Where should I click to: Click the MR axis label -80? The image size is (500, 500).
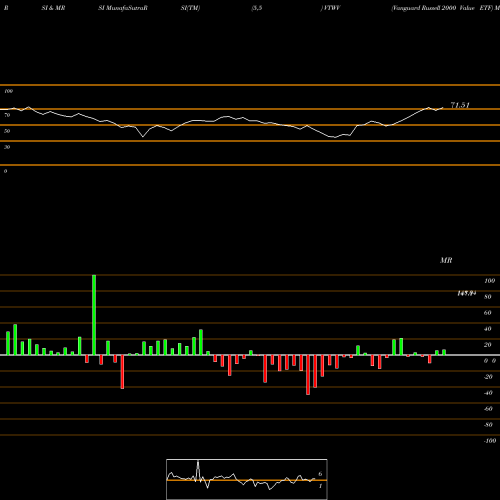[x=488, y=425]
